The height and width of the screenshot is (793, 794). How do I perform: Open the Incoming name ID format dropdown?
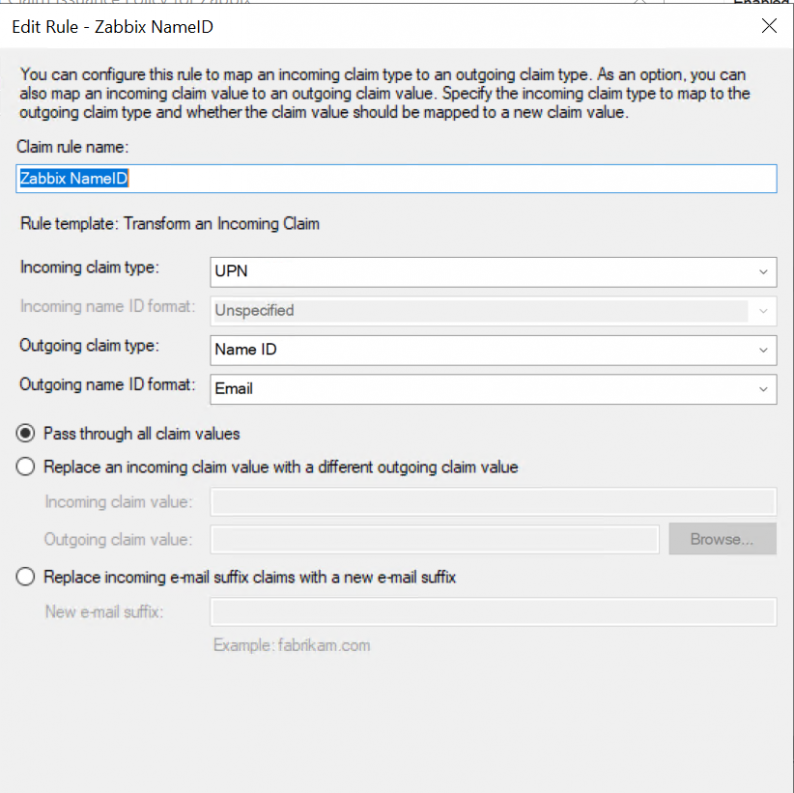[493, 311]
